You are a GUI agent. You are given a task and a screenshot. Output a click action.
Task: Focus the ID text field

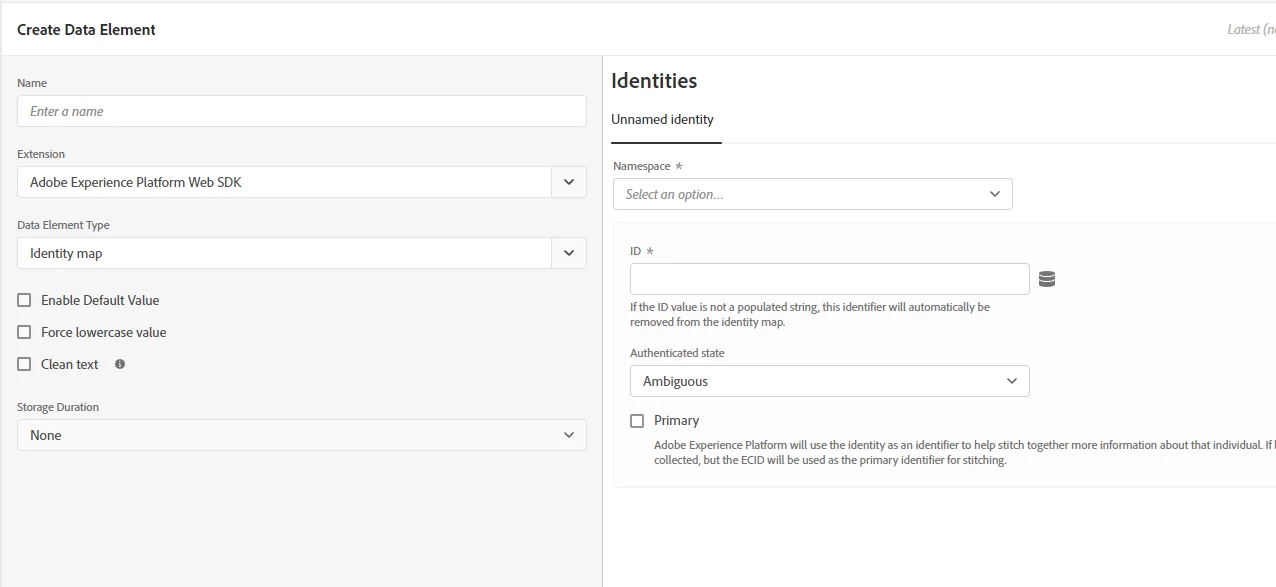tap(829, 279)
